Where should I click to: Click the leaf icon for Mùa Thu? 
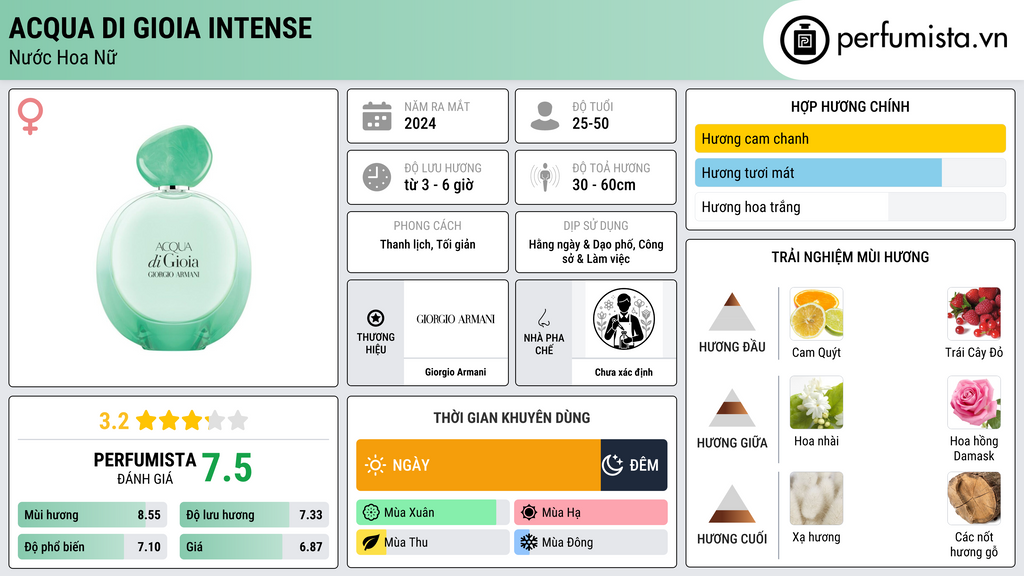coord(371,543)
